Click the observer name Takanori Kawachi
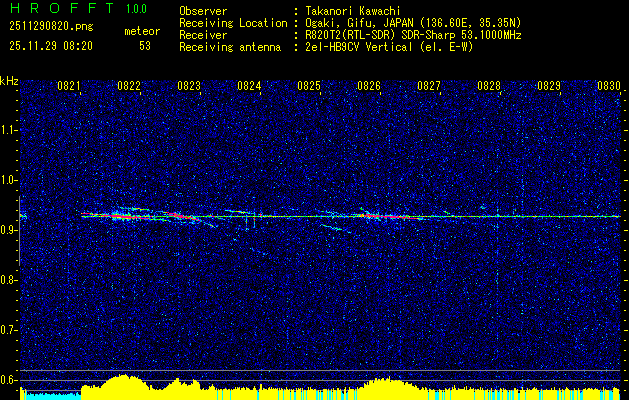This screenshot has height=400, width=629. [x=353, y=11]
